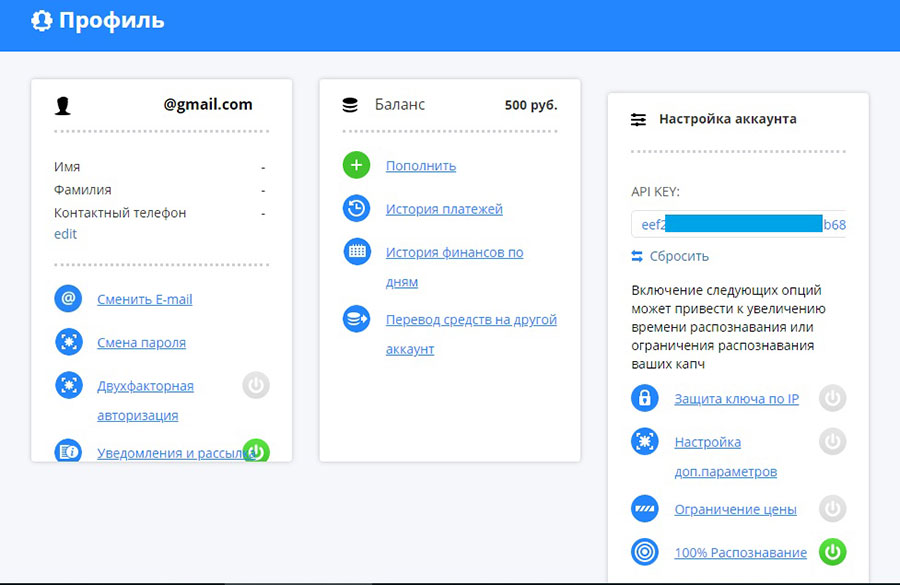Open Защита ключа по IP link
Screen dimensions: 900x585
[736, 399]
